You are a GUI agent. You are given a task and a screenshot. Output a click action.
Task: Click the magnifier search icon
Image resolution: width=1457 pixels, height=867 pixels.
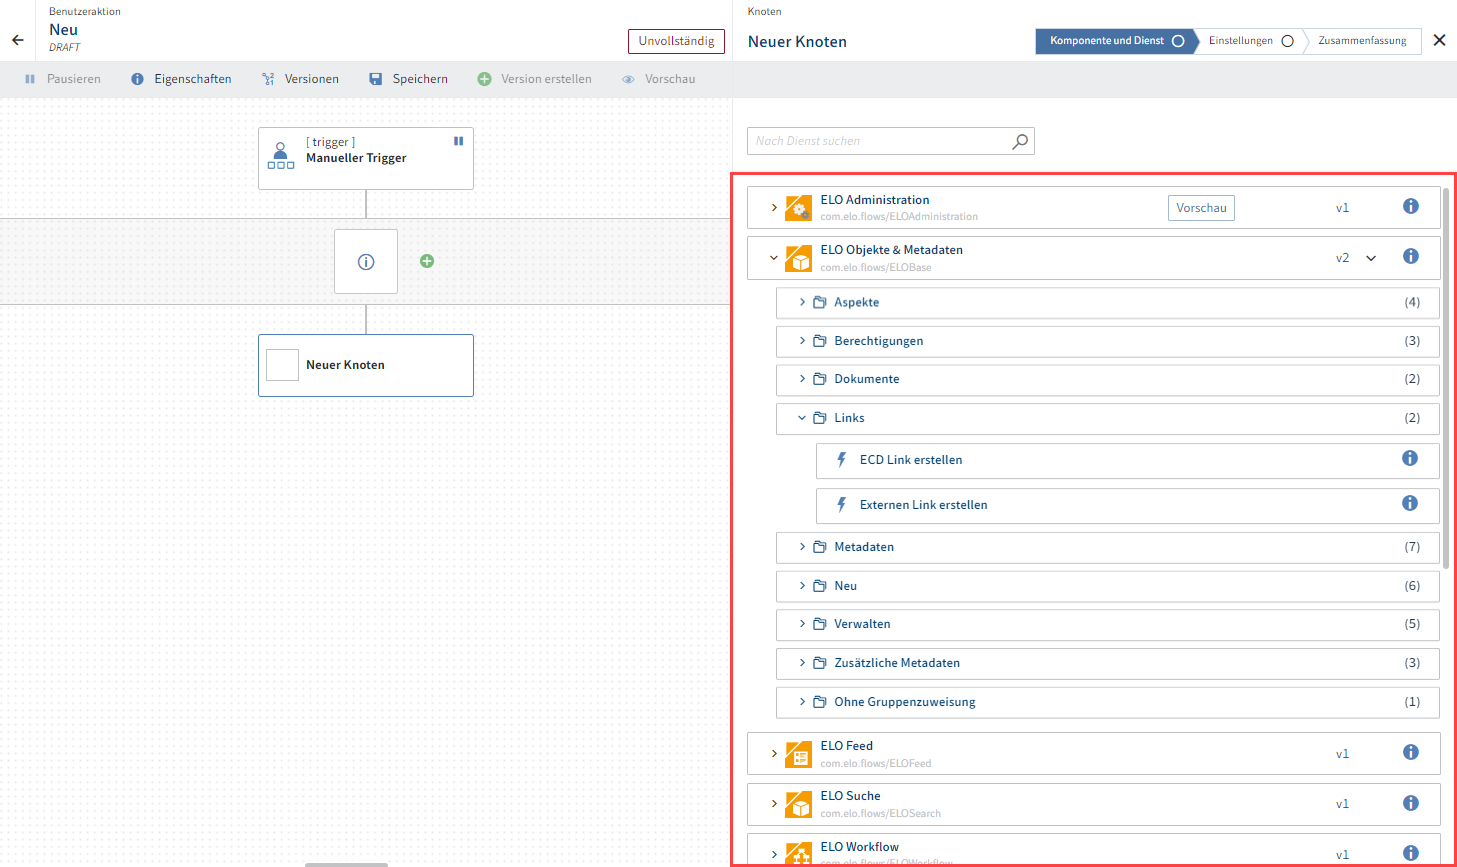click(x=1020, y=141)
